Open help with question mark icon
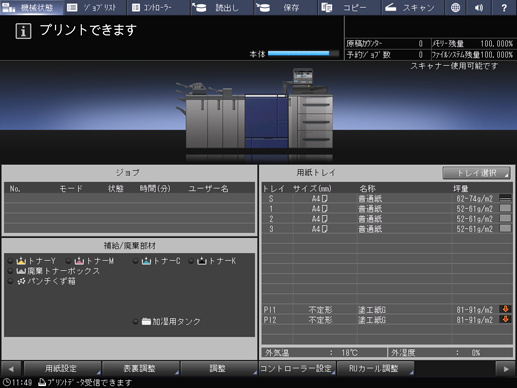This screenshot has width=517, height=388. pos(504,7)
